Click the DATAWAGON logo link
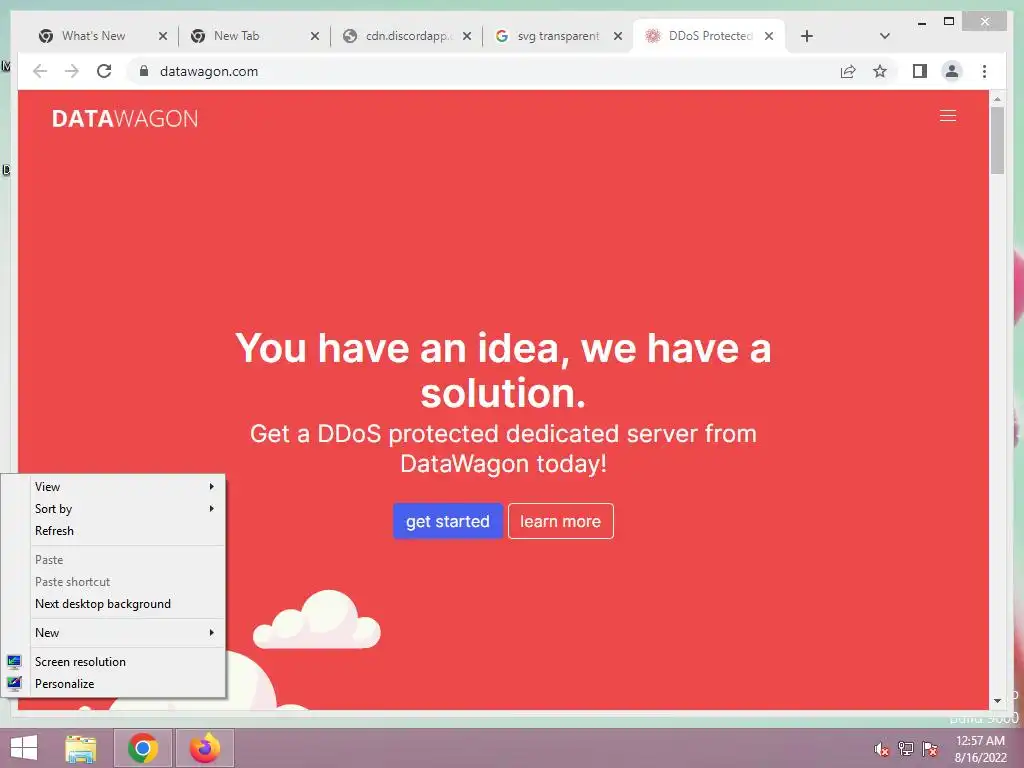 pyautogui.click(x=125, y=118)
